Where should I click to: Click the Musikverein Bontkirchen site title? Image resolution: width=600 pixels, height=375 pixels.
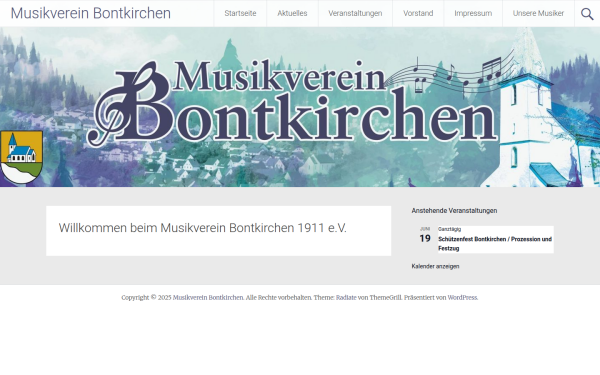point(91,13)
